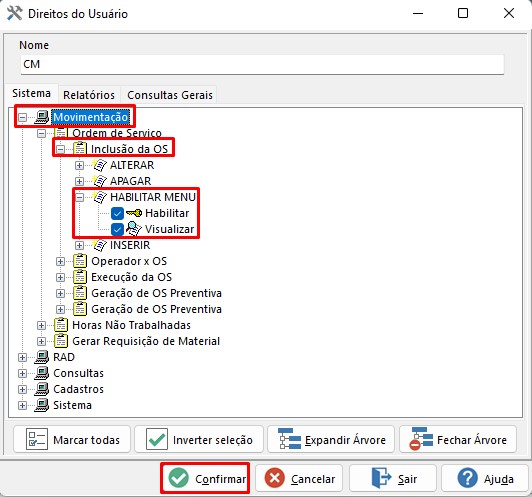Image resolution: width=532 pixels, height=497 pixels.
Task: Select the Movimentação tree label
Action: pos(91,117)
